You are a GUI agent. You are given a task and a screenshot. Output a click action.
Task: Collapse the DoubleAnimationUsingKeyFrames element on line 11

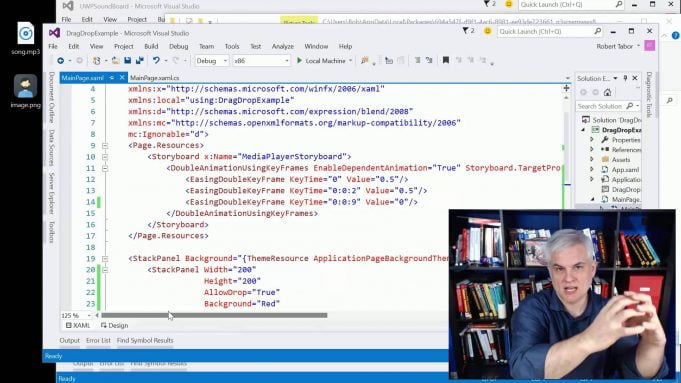pos(105,168)
